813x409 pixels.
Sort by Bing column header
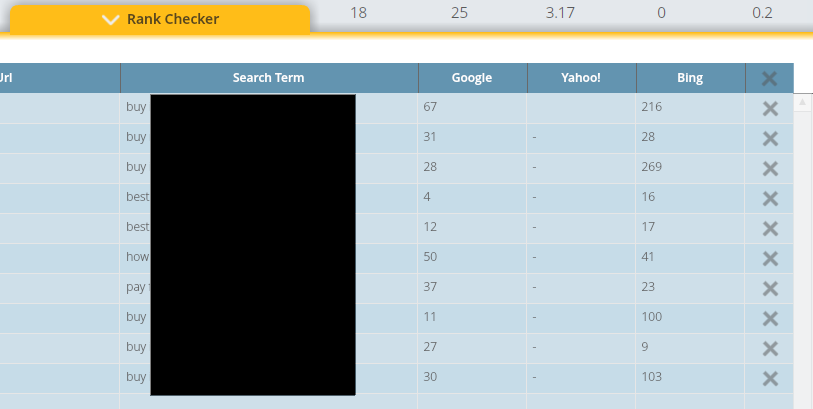click(x=690, y=78)
